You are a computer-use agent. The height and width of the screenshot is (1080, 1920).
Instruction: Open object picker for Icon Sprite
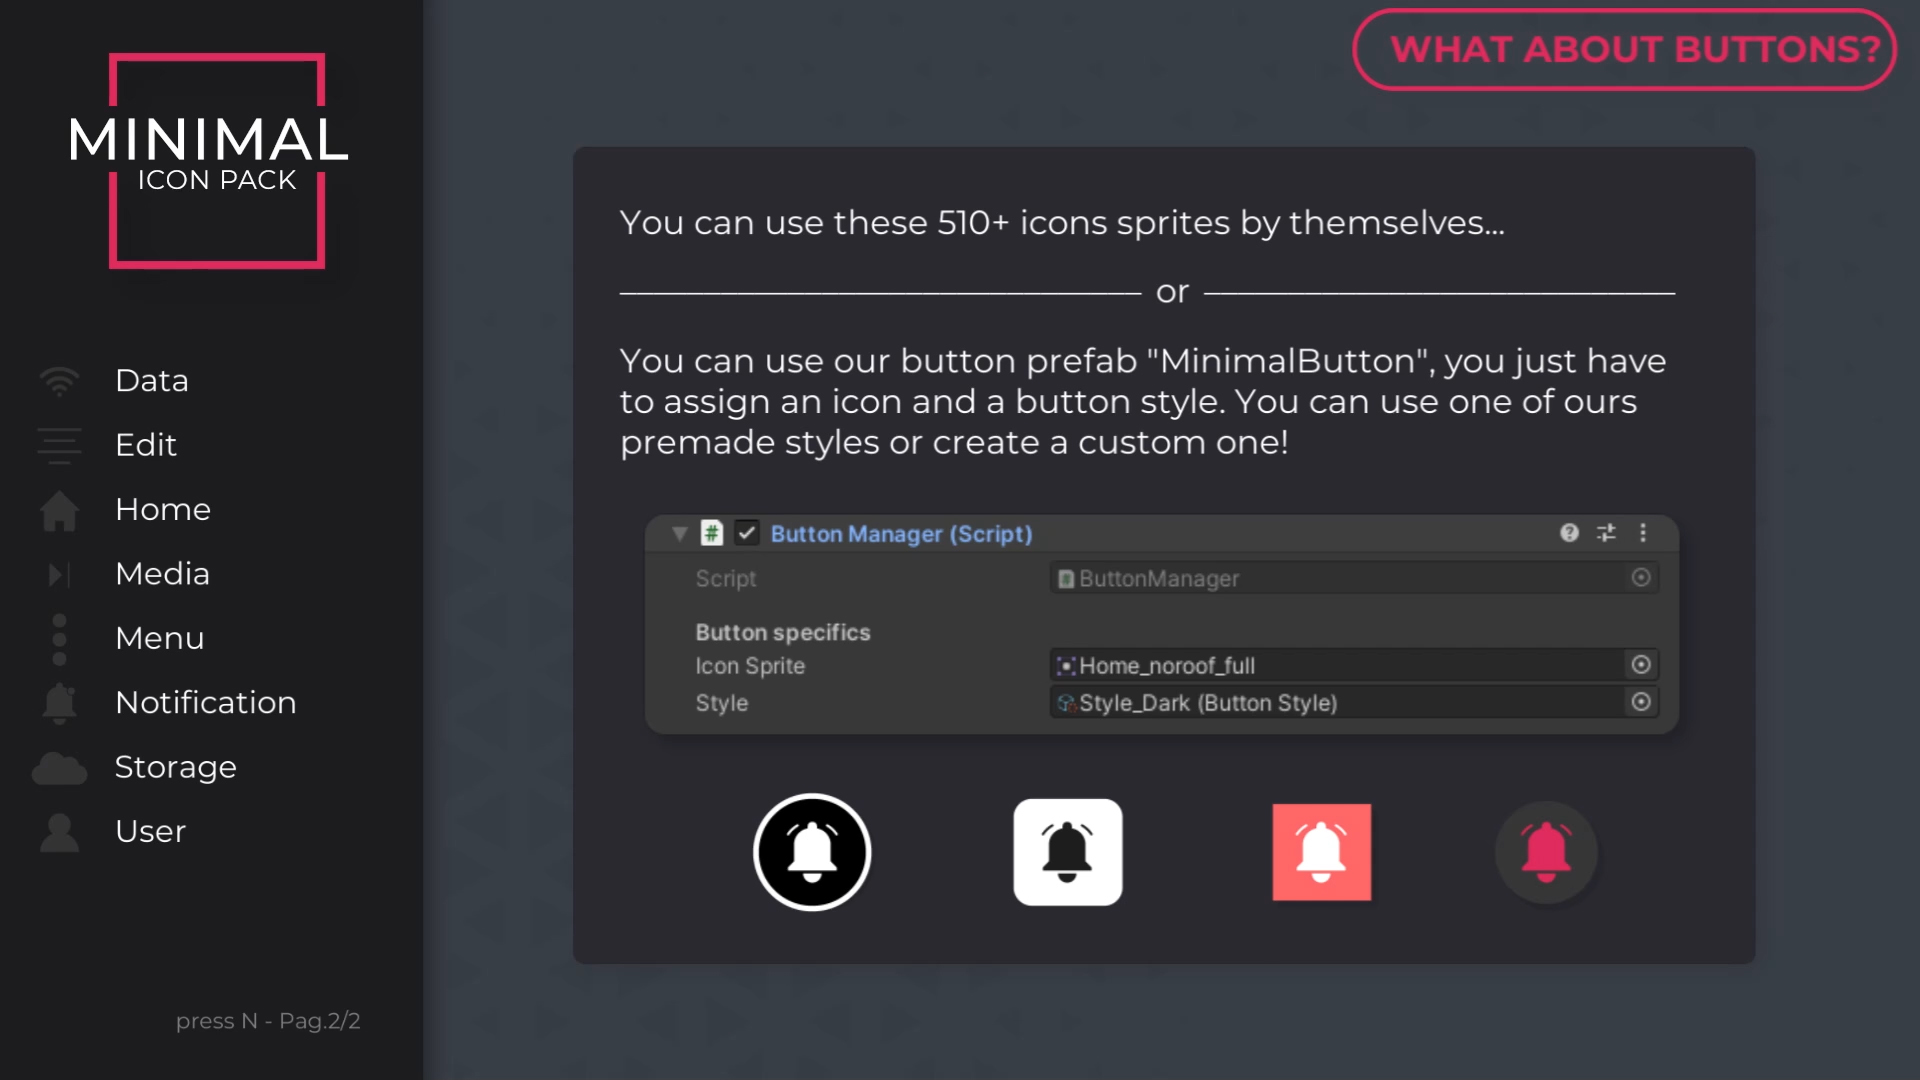pos(1641,665)
